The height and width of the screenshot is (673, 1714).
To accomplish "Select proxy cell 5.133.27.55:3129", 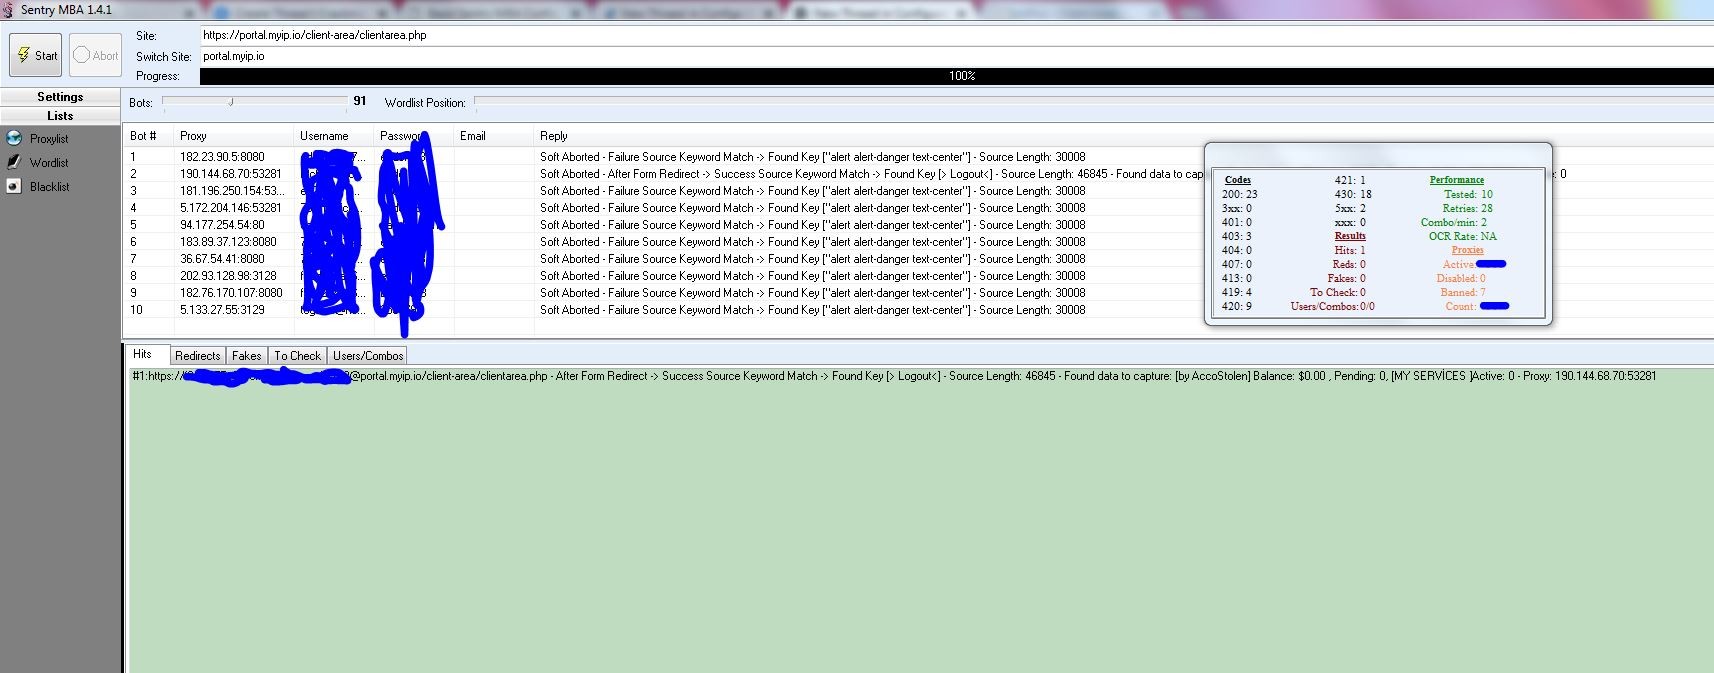I will coord(223,310).
